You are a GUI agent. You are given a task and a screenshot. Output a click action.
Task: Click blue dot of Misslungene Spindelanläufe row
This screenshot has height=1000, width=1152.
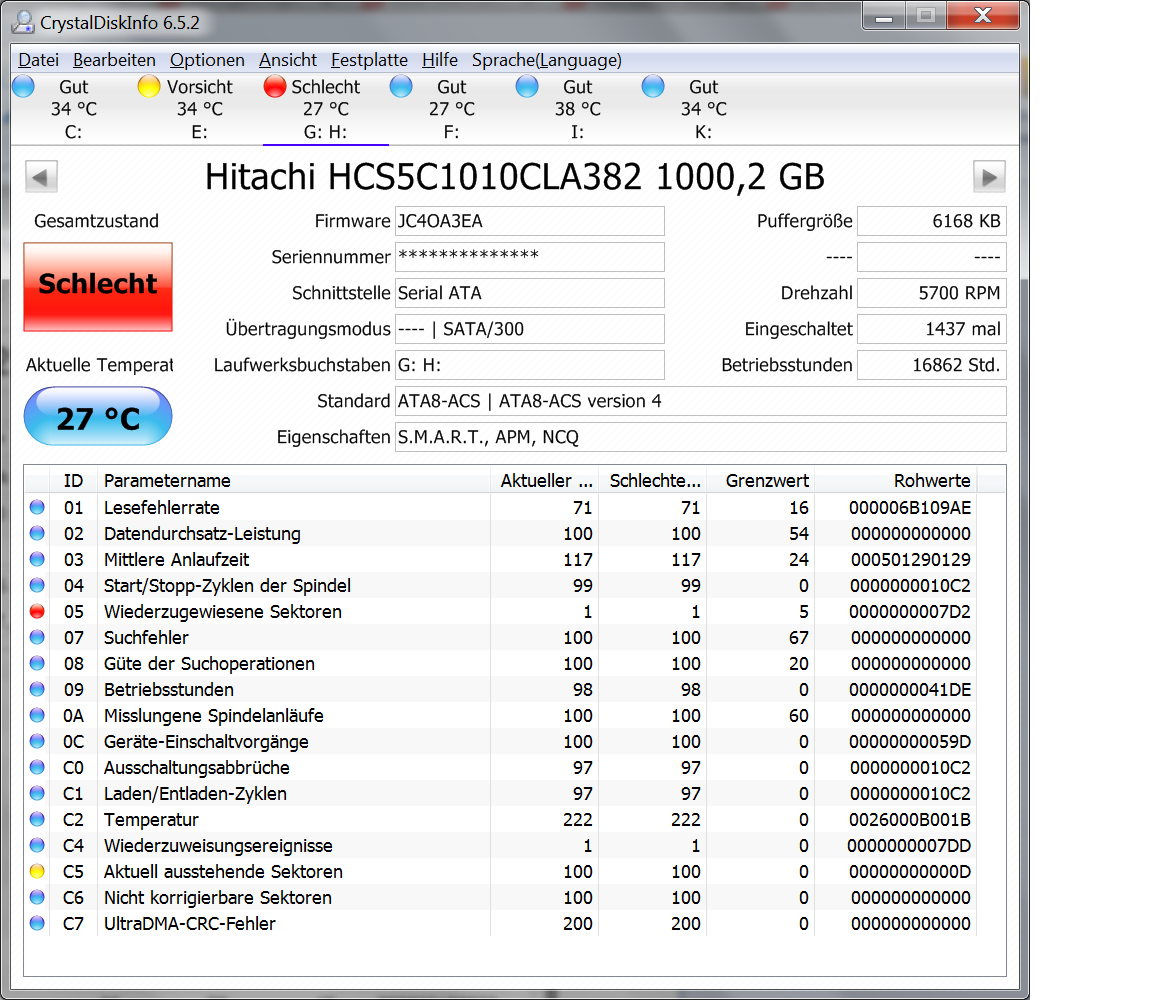(37, 715)
